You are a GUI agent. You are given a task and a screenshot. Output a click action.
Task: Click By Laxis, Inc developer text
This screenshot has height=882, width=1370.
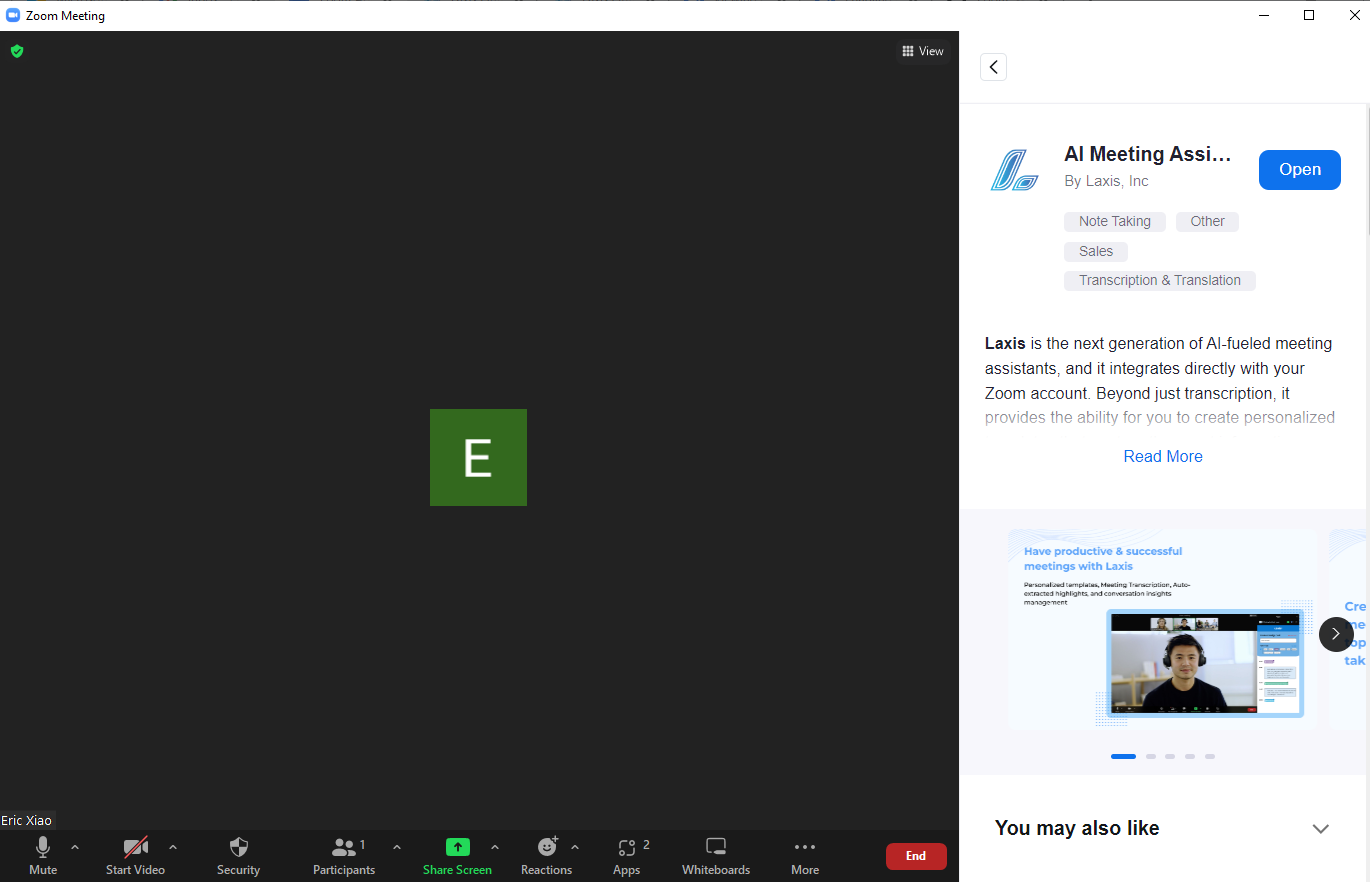pos(1106,181)
